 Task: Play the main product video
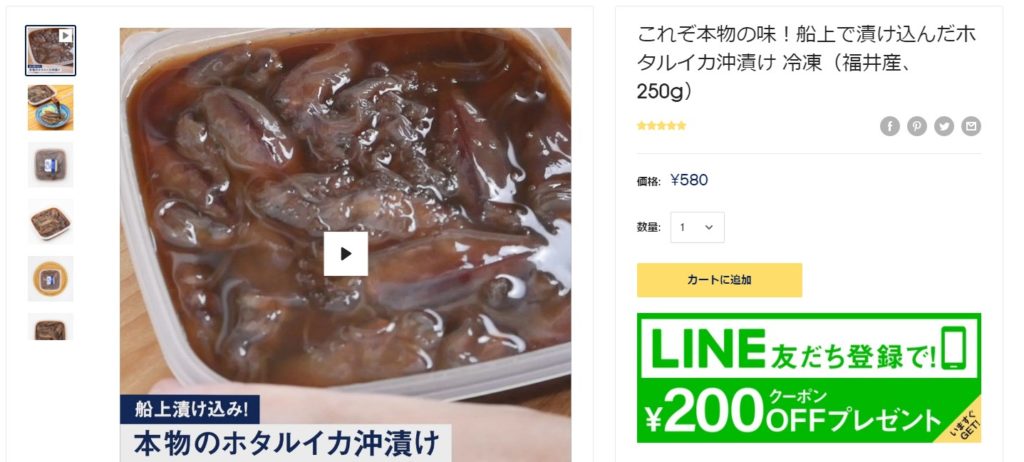click(x=346, y=254)
